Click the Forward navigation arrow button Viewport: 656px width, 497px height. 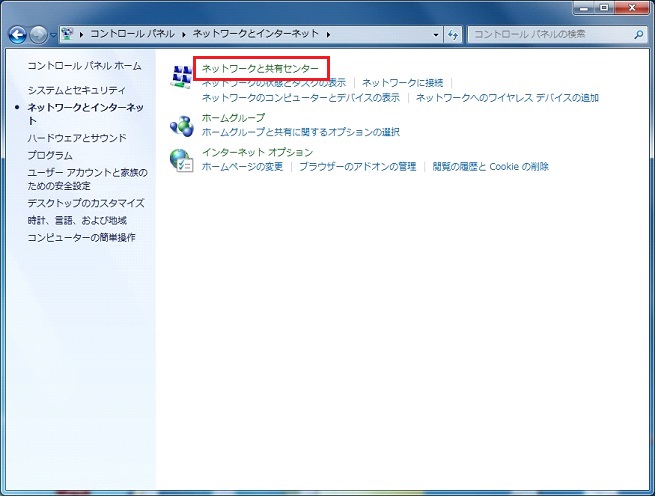point(39,34)
